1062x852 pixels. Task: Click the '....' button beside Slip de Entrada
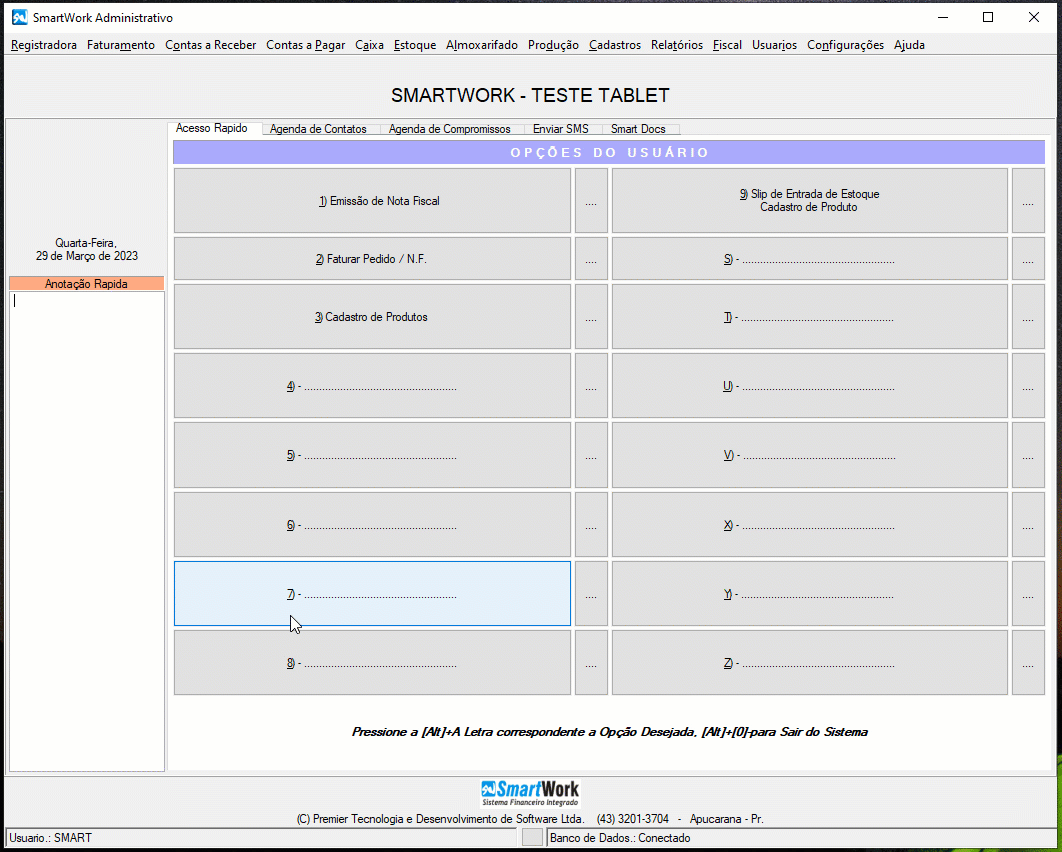pyautogui.click(x=1028, y=200)
